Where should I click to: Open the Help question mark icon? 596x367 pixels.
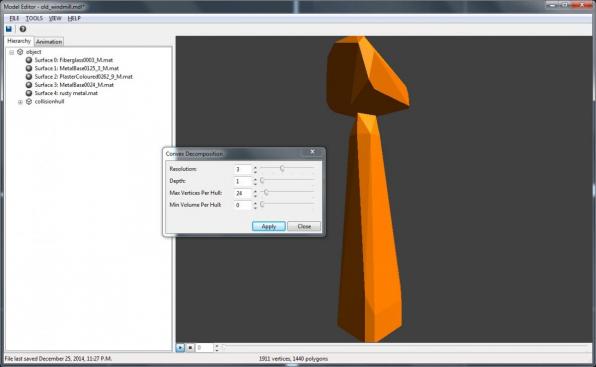pyautogui.click(x=23, y=29)
